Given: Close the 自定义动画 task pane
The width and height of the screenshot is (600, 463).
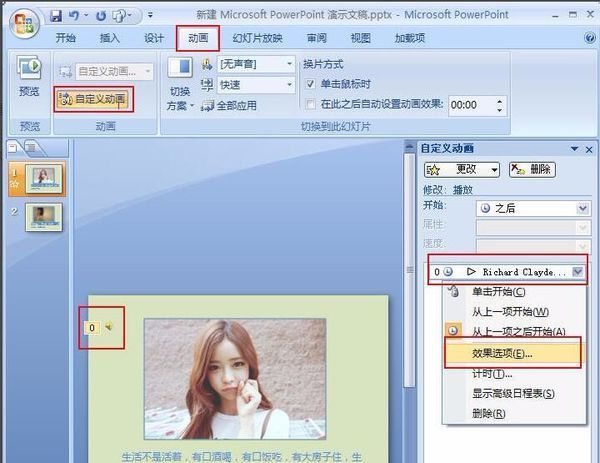Looking at the screenshot, I should point(589,150).
